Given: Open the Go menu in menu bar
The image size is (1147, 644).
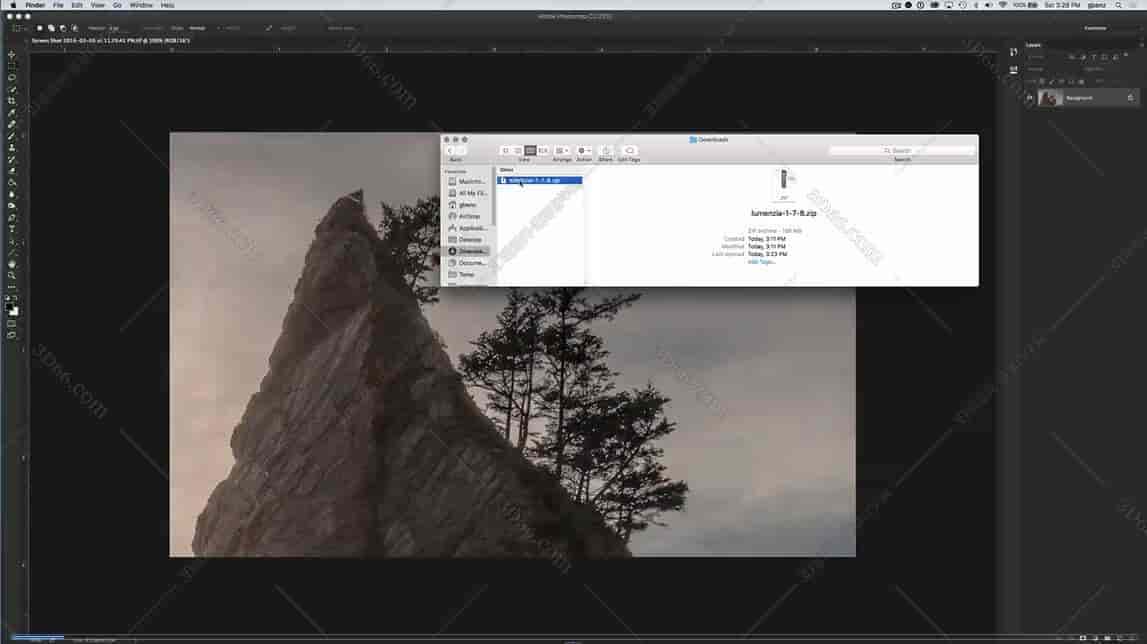Looking at the screenshot, I should 117,5.
